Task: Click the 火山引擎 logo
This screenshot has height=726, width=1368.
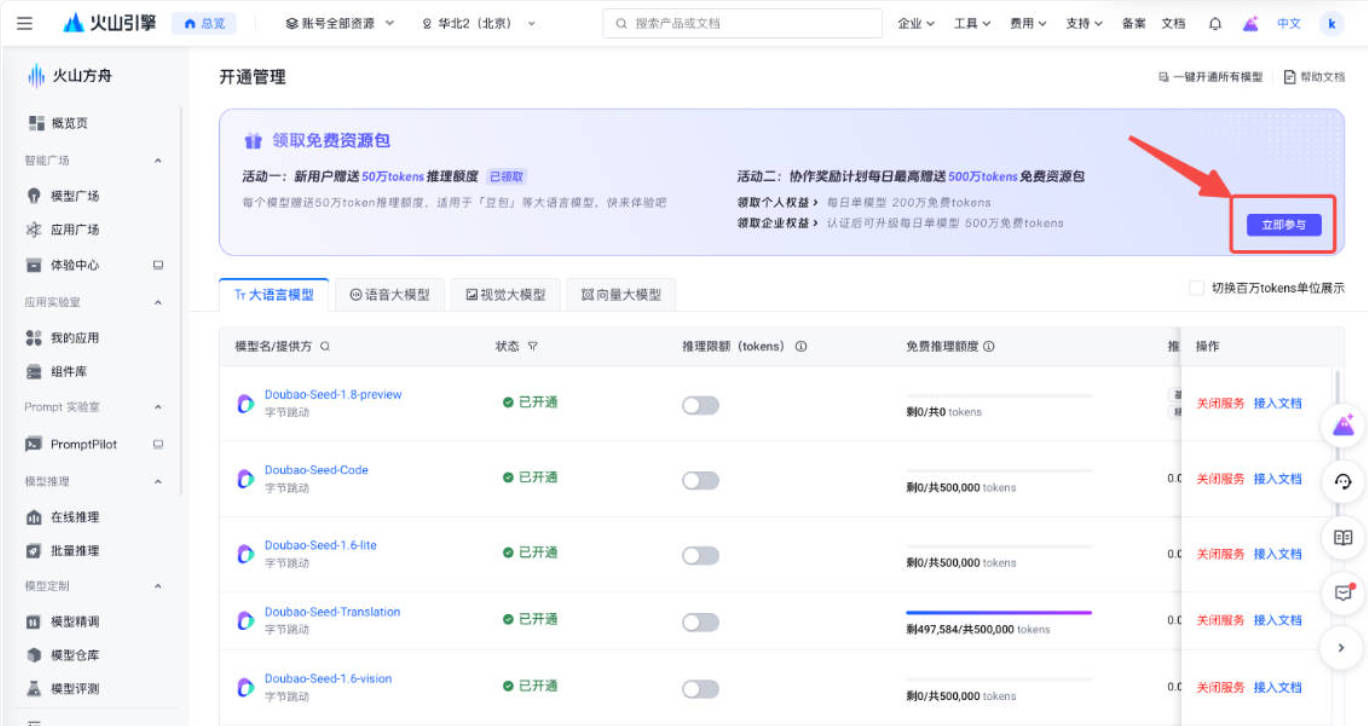Action: tap(109, 23)
